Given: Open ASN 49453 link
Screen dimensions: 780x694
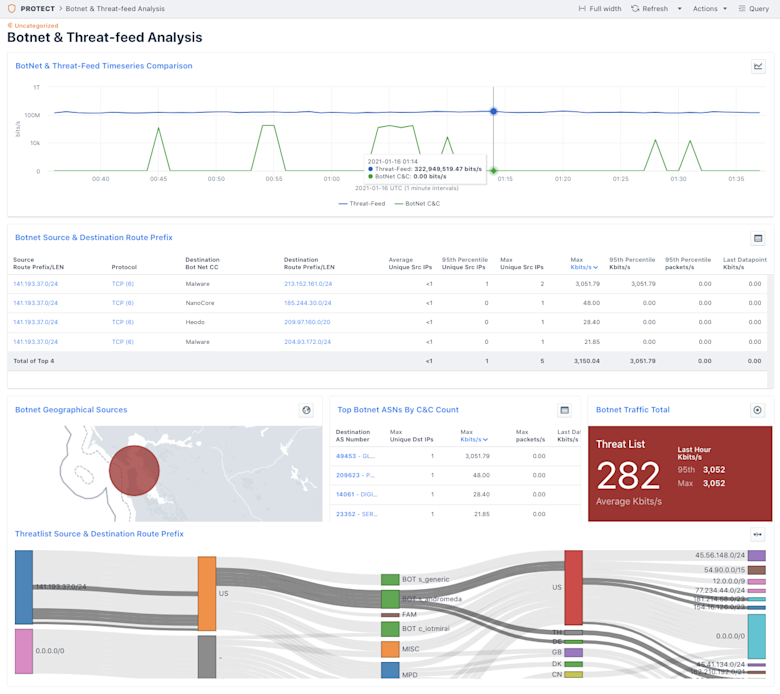Looking at the screenshot, I should [355, 456].
